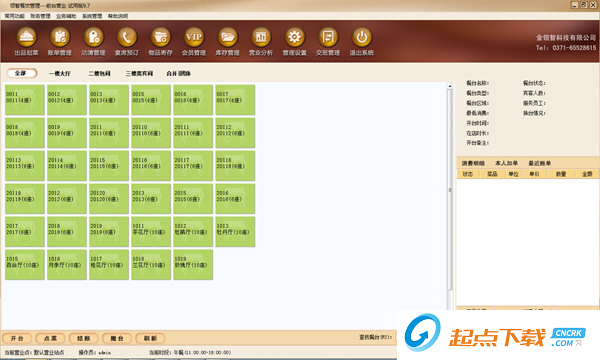Click the table list vertical scrollbar
This screenshot has width=600, height=360.
point(450,189)
